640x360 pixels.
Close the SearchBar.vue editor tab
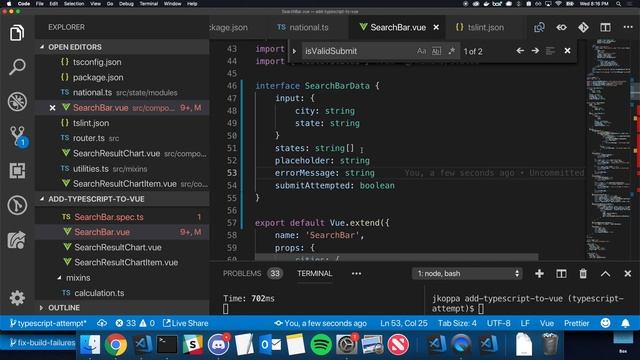pos(436,27)
